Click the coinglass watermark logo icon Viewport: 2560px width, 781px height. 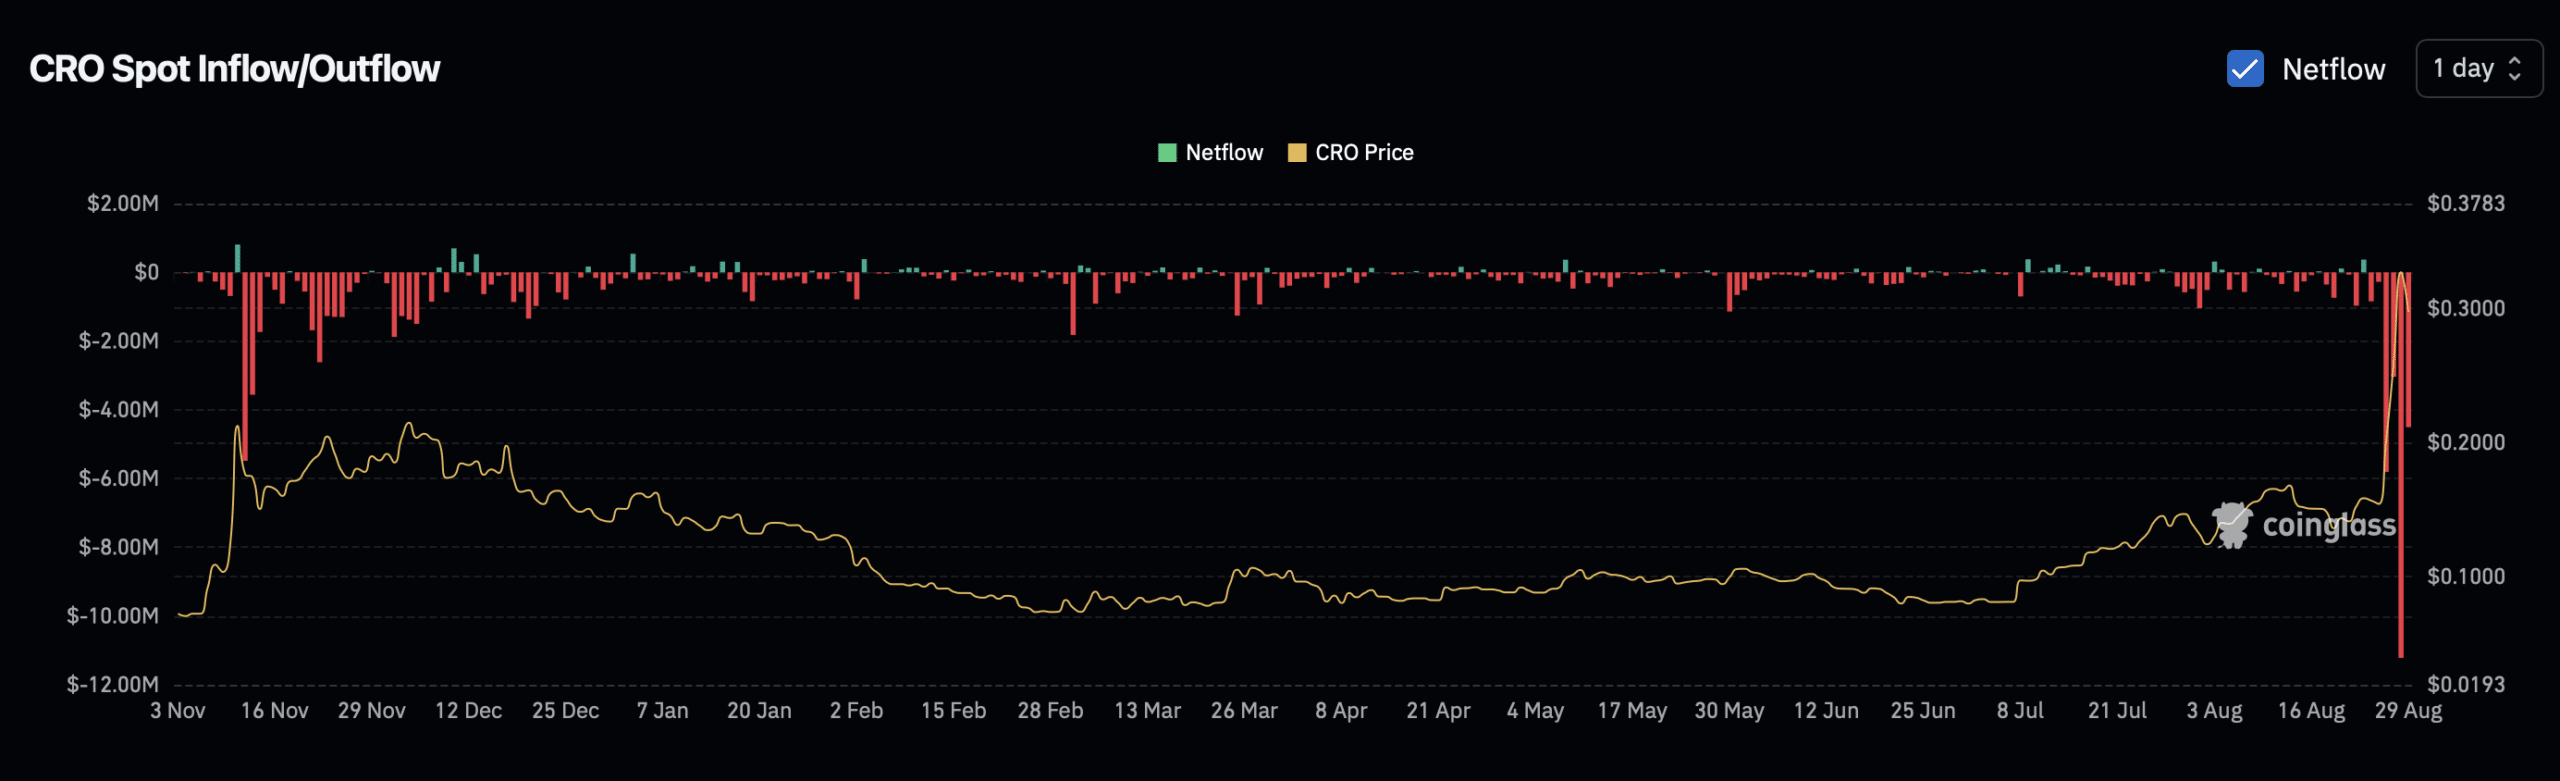click(2232, 525)
